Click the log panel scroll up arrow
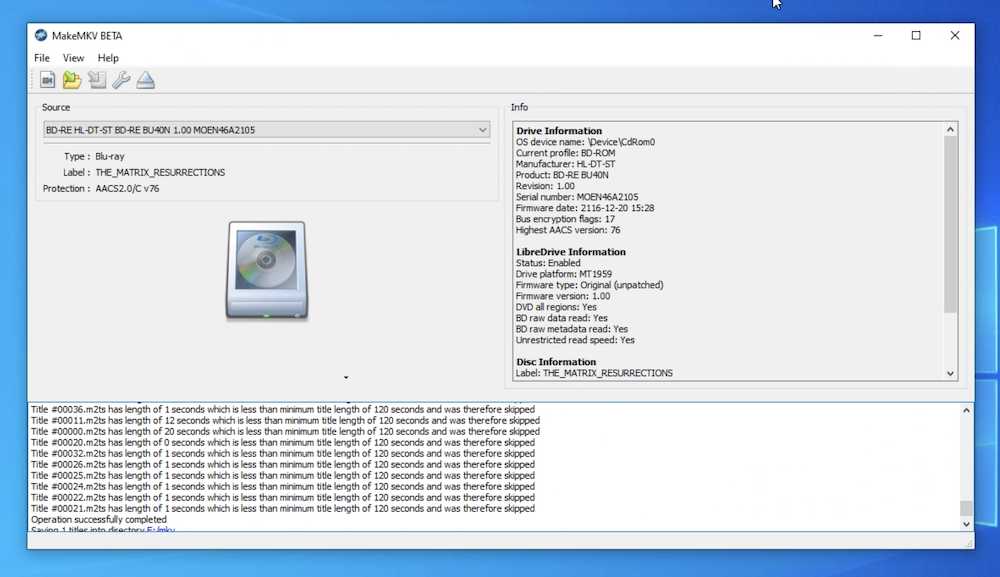The height and width of the screenshot is (577, 1000). coord(966,411)
